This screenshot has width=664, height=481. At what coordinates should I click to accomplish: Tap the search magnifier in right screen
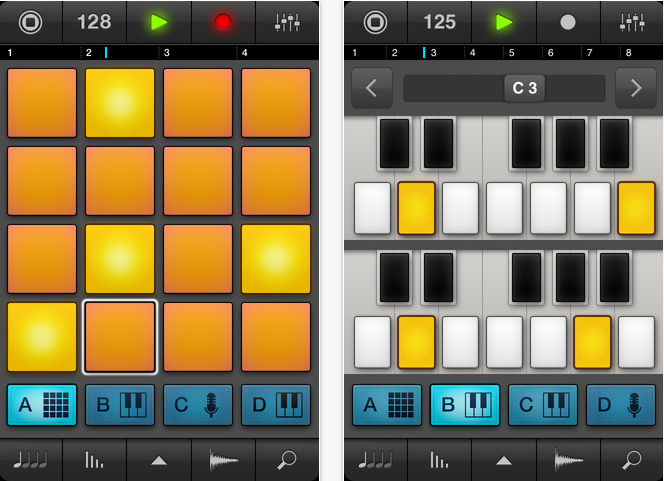632,460
